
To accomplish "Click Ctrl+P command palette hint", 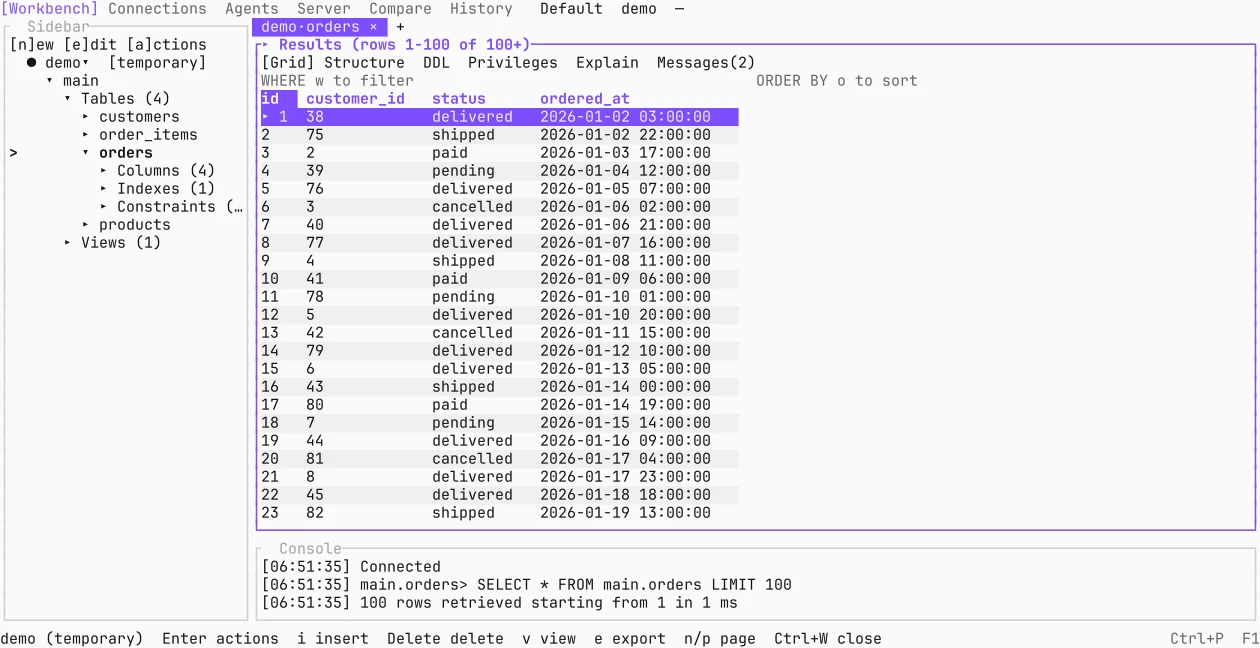I will click(x=1197, y=639).
